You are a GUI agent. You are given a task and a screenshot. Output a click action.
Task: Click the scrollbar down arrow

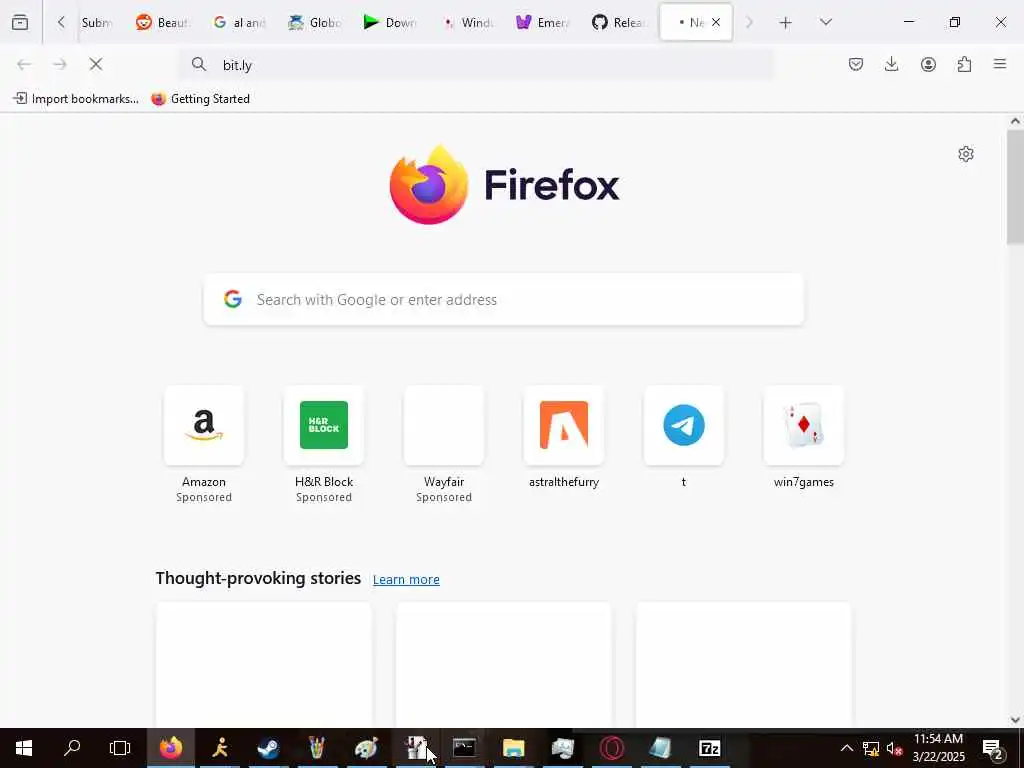(1015, 720)
